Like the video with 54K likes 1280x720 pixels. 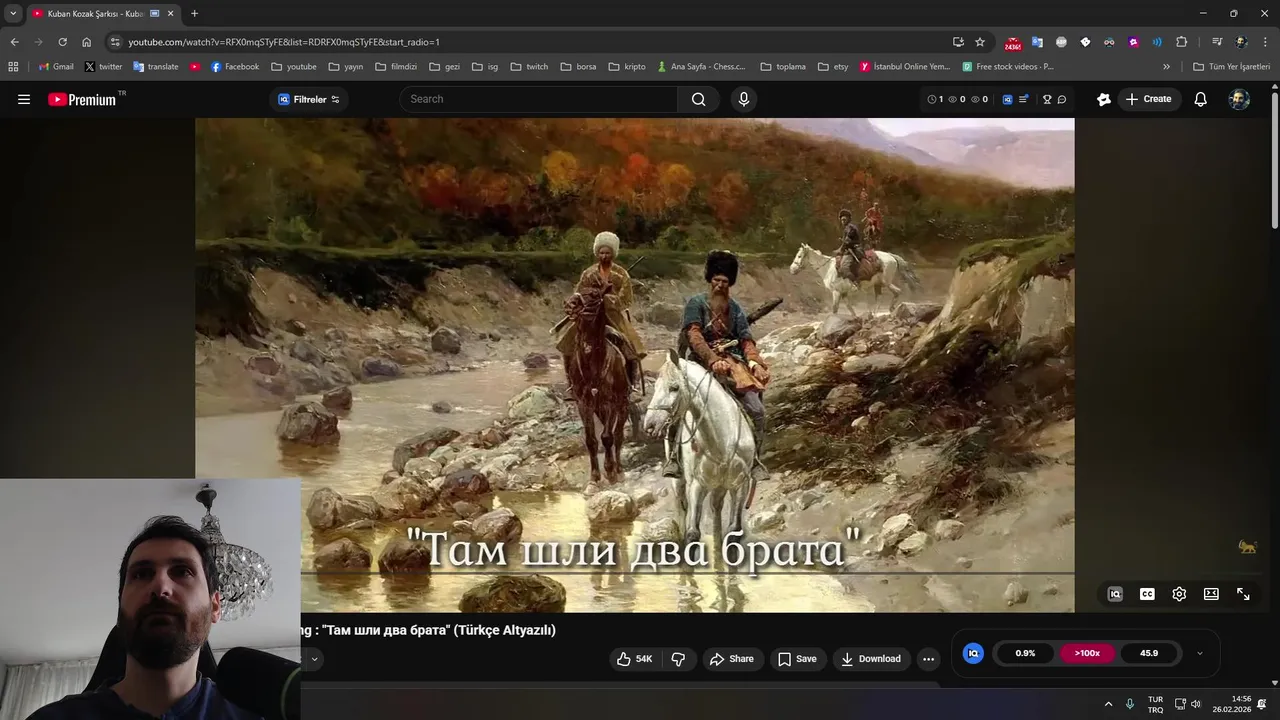(x=634, y=659)
